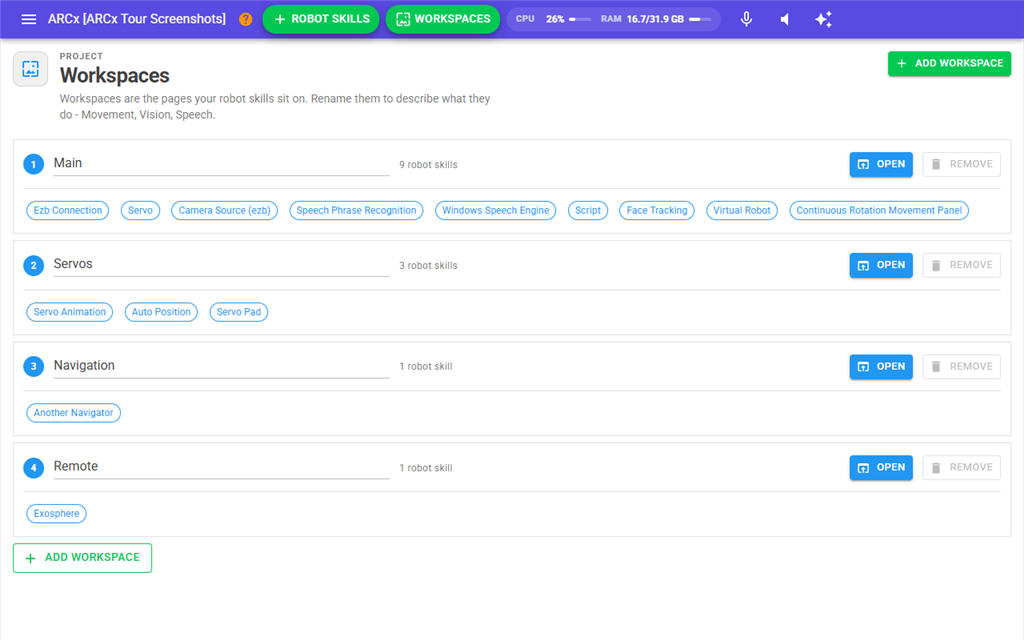Select the Another Navigator chip

point(74,413)
